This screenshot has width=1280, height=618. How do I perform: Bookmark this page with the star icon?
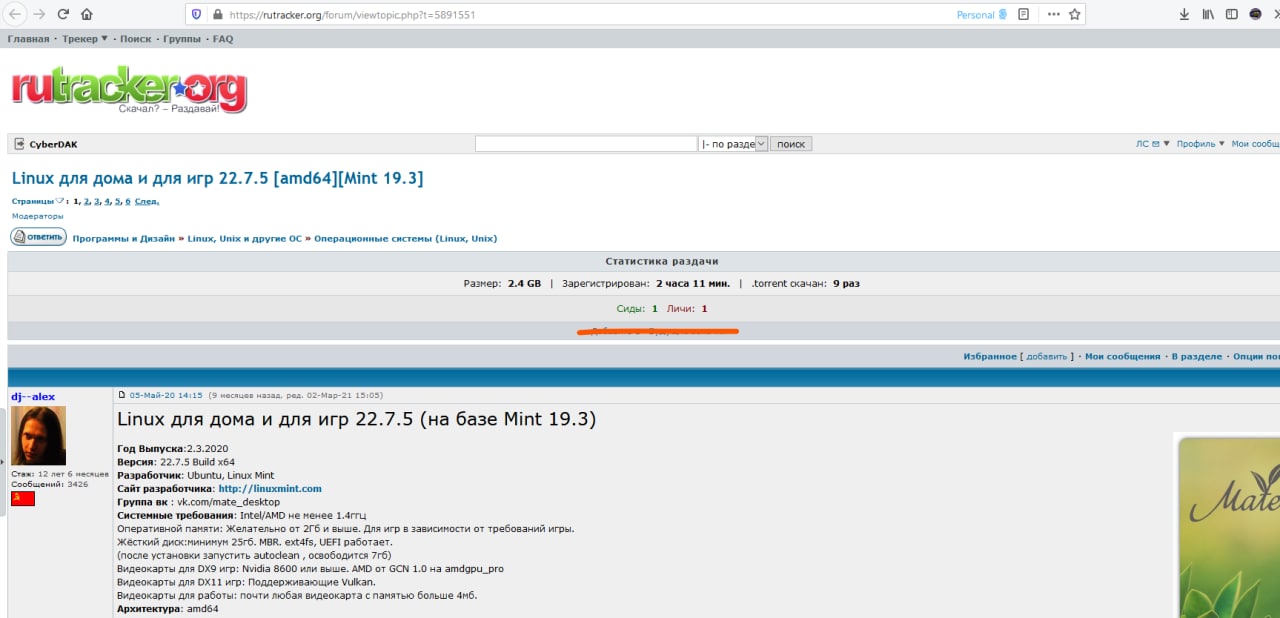1075,14
